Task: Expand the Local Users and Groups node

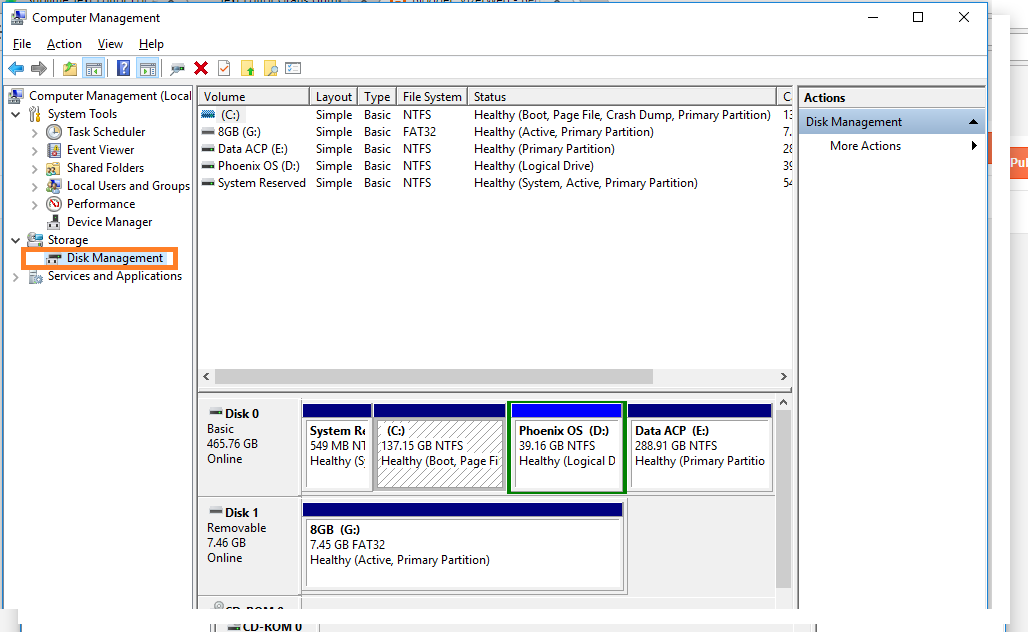Action: point(35,187)
